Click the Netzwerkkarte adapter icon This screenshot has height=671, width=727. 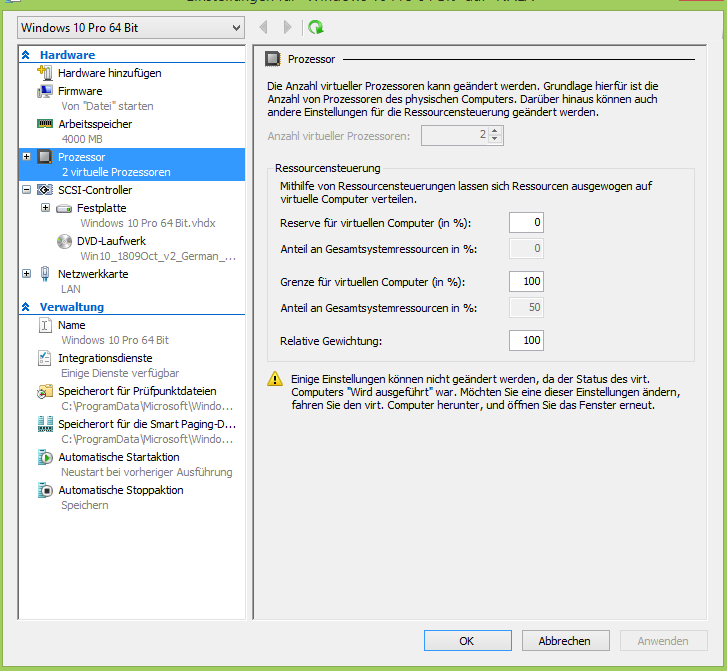(45, 274)
